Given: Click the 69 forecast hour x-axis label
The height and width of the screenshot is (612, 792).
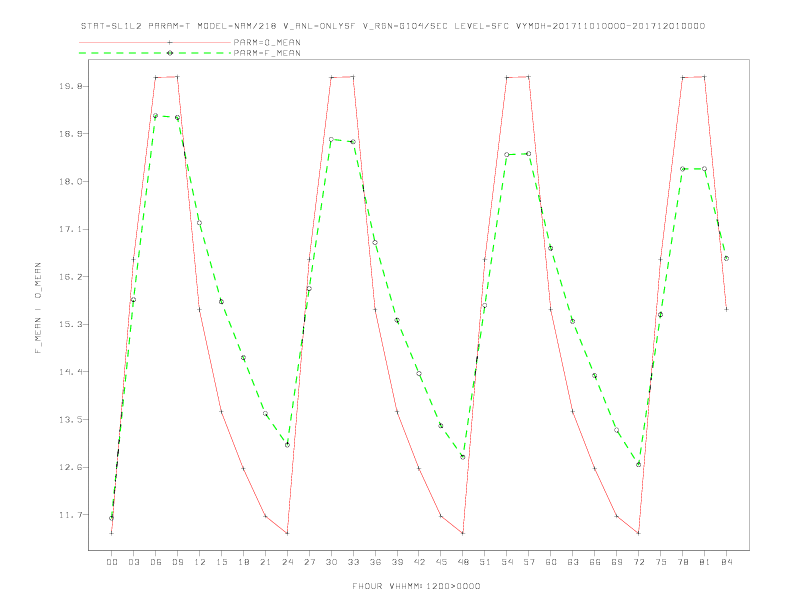Looking at the screenshot, I should tap(617, 562).
